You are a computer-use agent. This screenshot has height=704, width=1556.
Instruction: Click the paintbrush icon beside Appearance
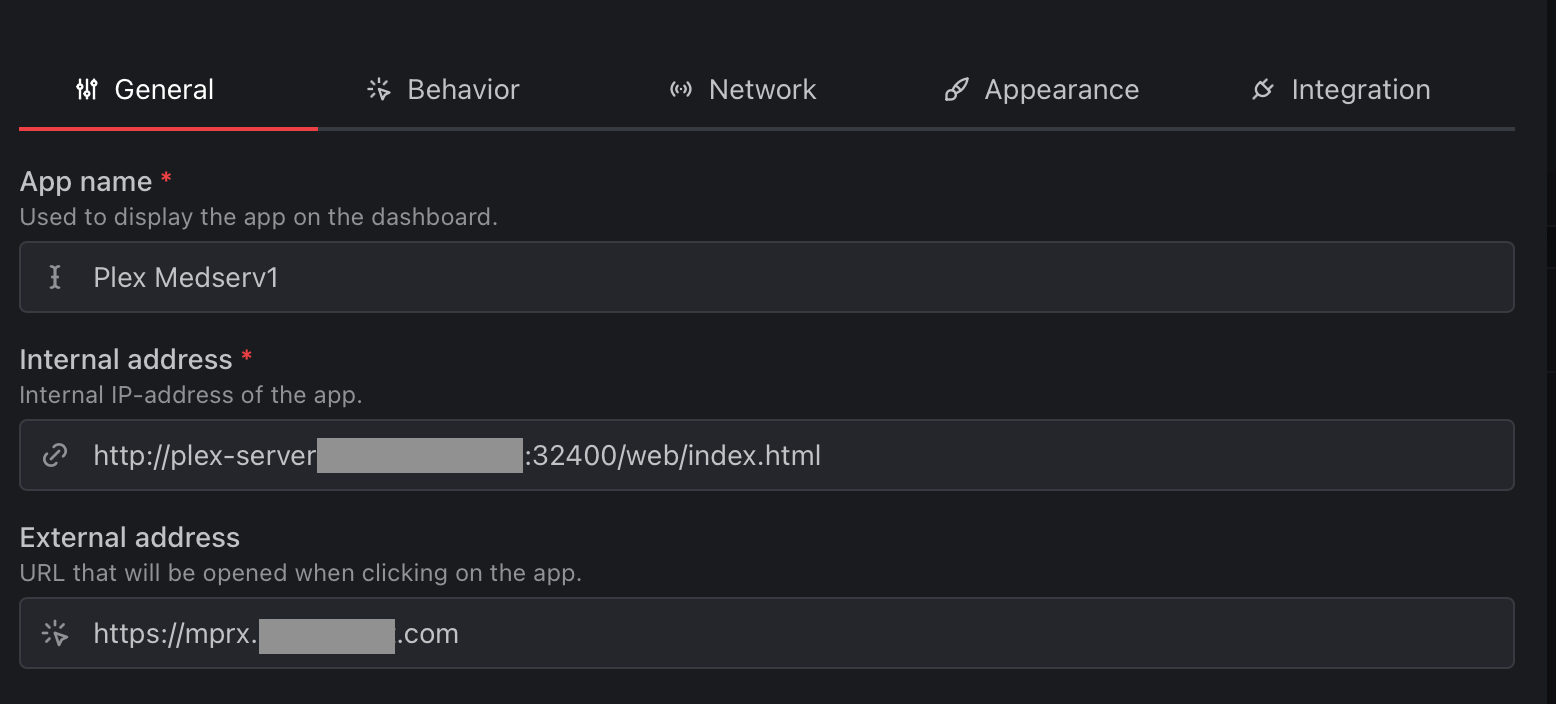coord(956,89)
